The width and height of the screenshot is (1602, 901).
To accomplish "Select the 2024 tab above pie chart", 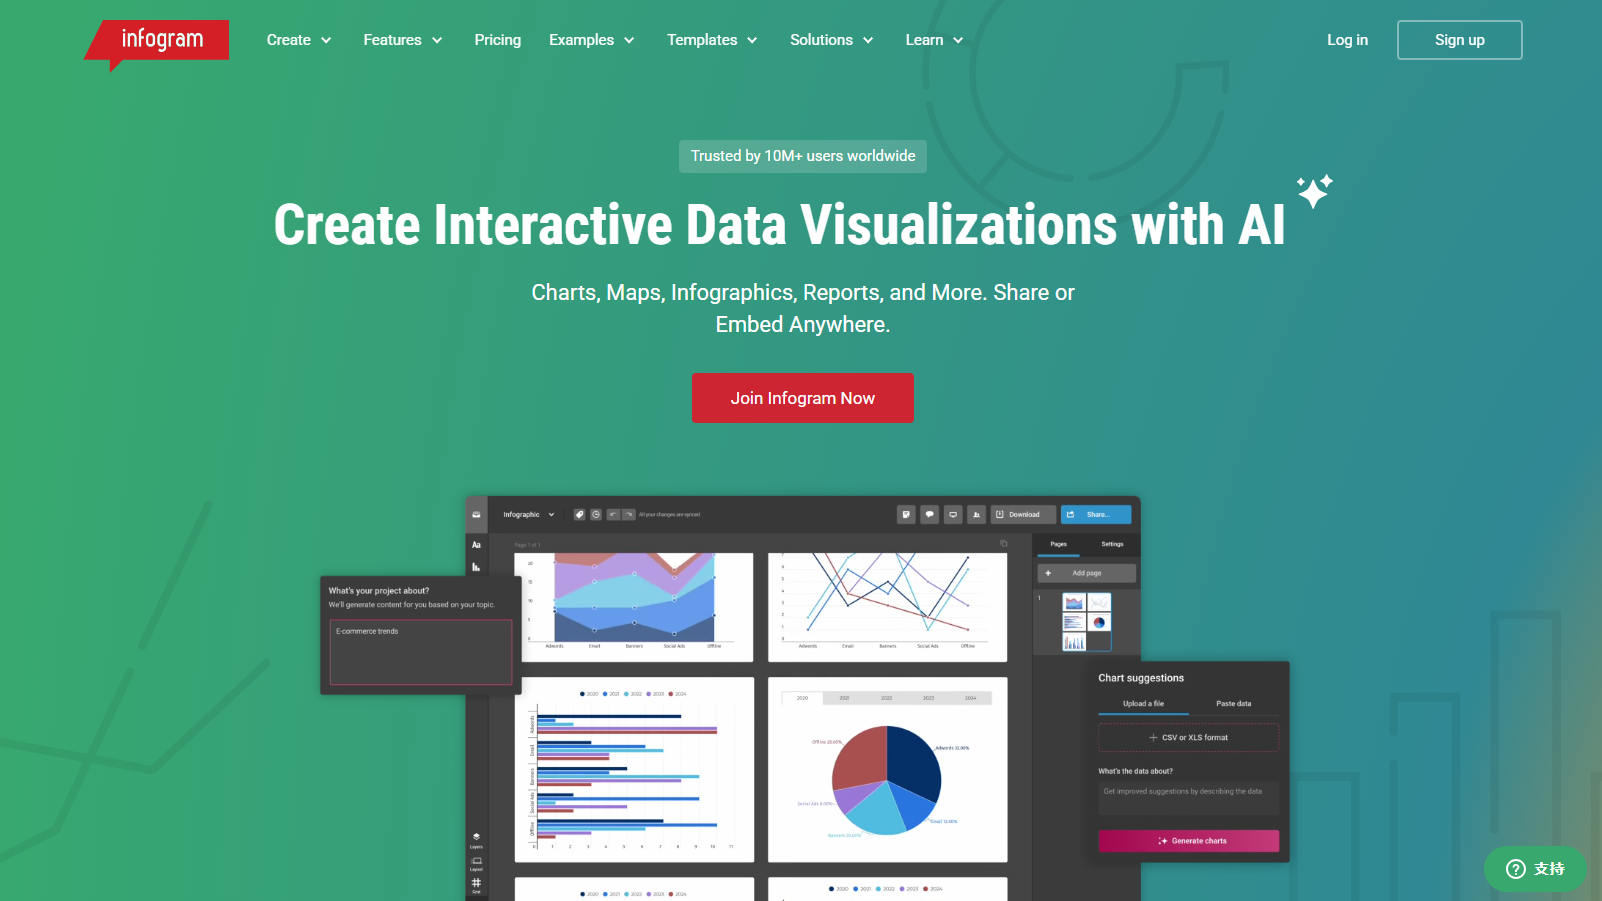I will click(x=971, y=698).
